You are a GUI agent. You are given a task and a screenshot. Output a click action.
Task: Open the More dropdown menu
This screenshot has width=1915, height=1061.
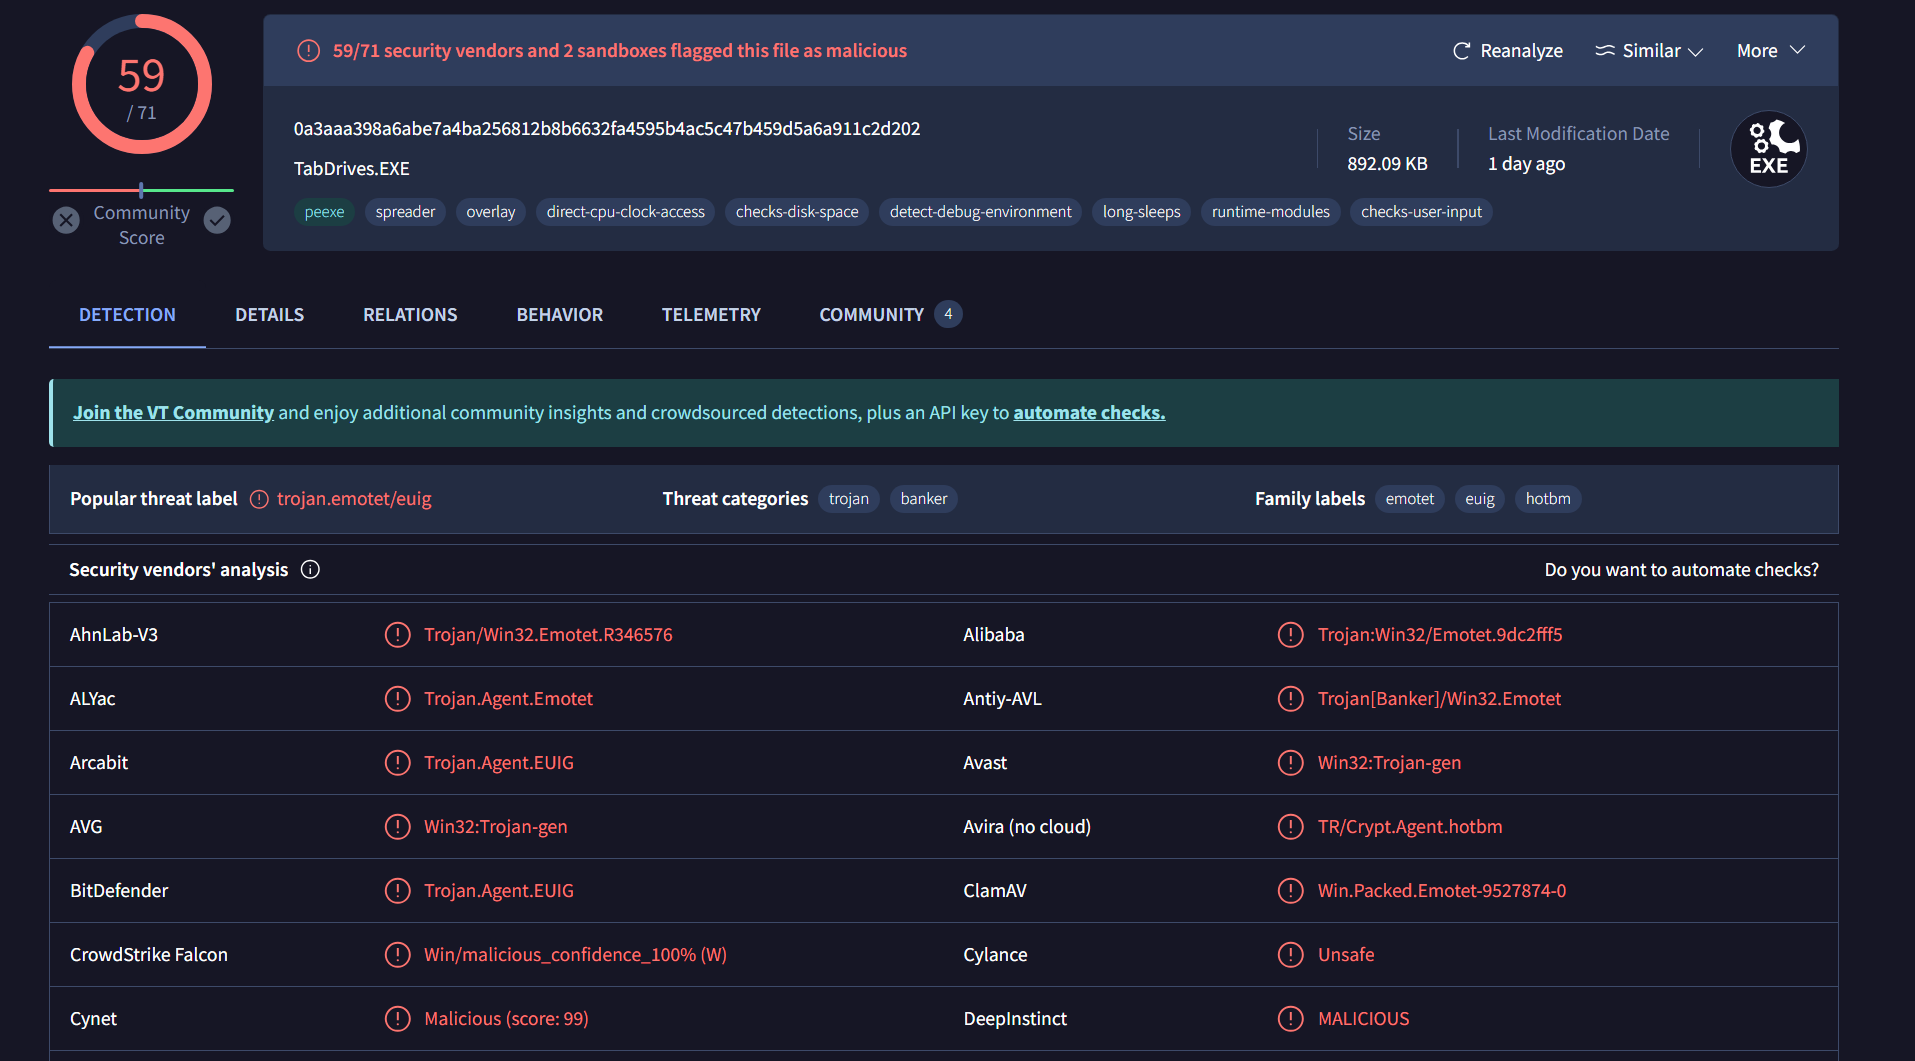click(x=1770, y=51)
